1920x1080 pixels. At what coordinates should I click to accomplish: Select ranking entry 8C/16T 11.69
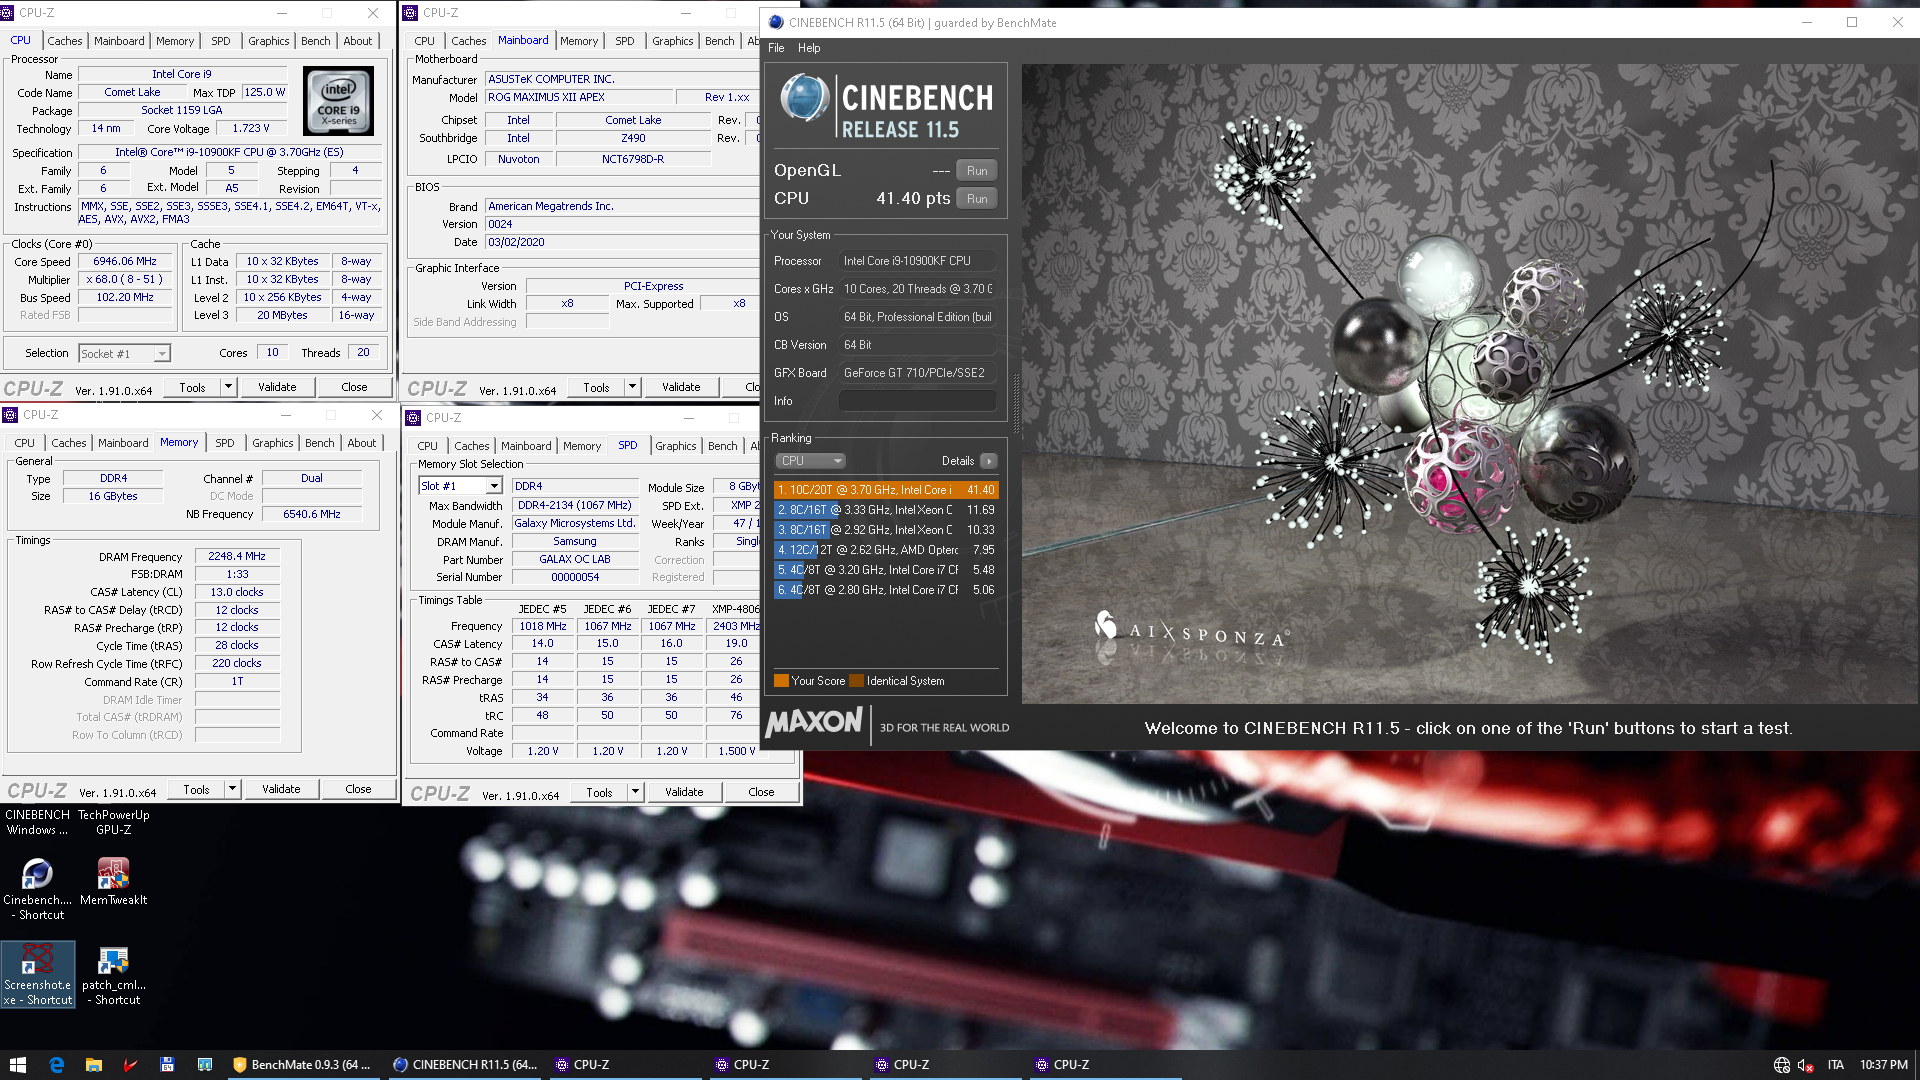(x=886, y=510)
